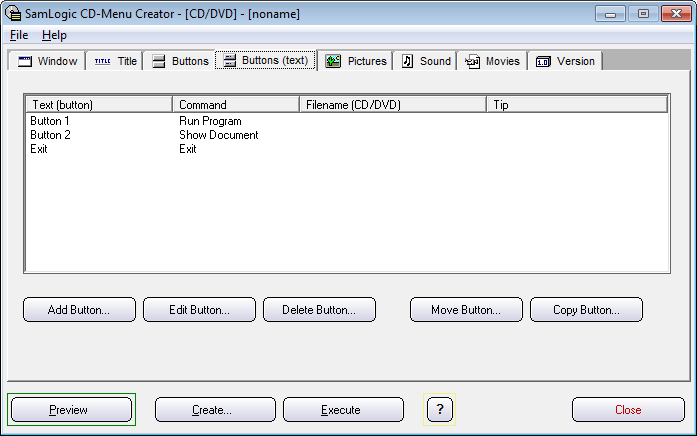The image size is (697, 436).
Task: Click Delete Button...
Action: point(319,310)
